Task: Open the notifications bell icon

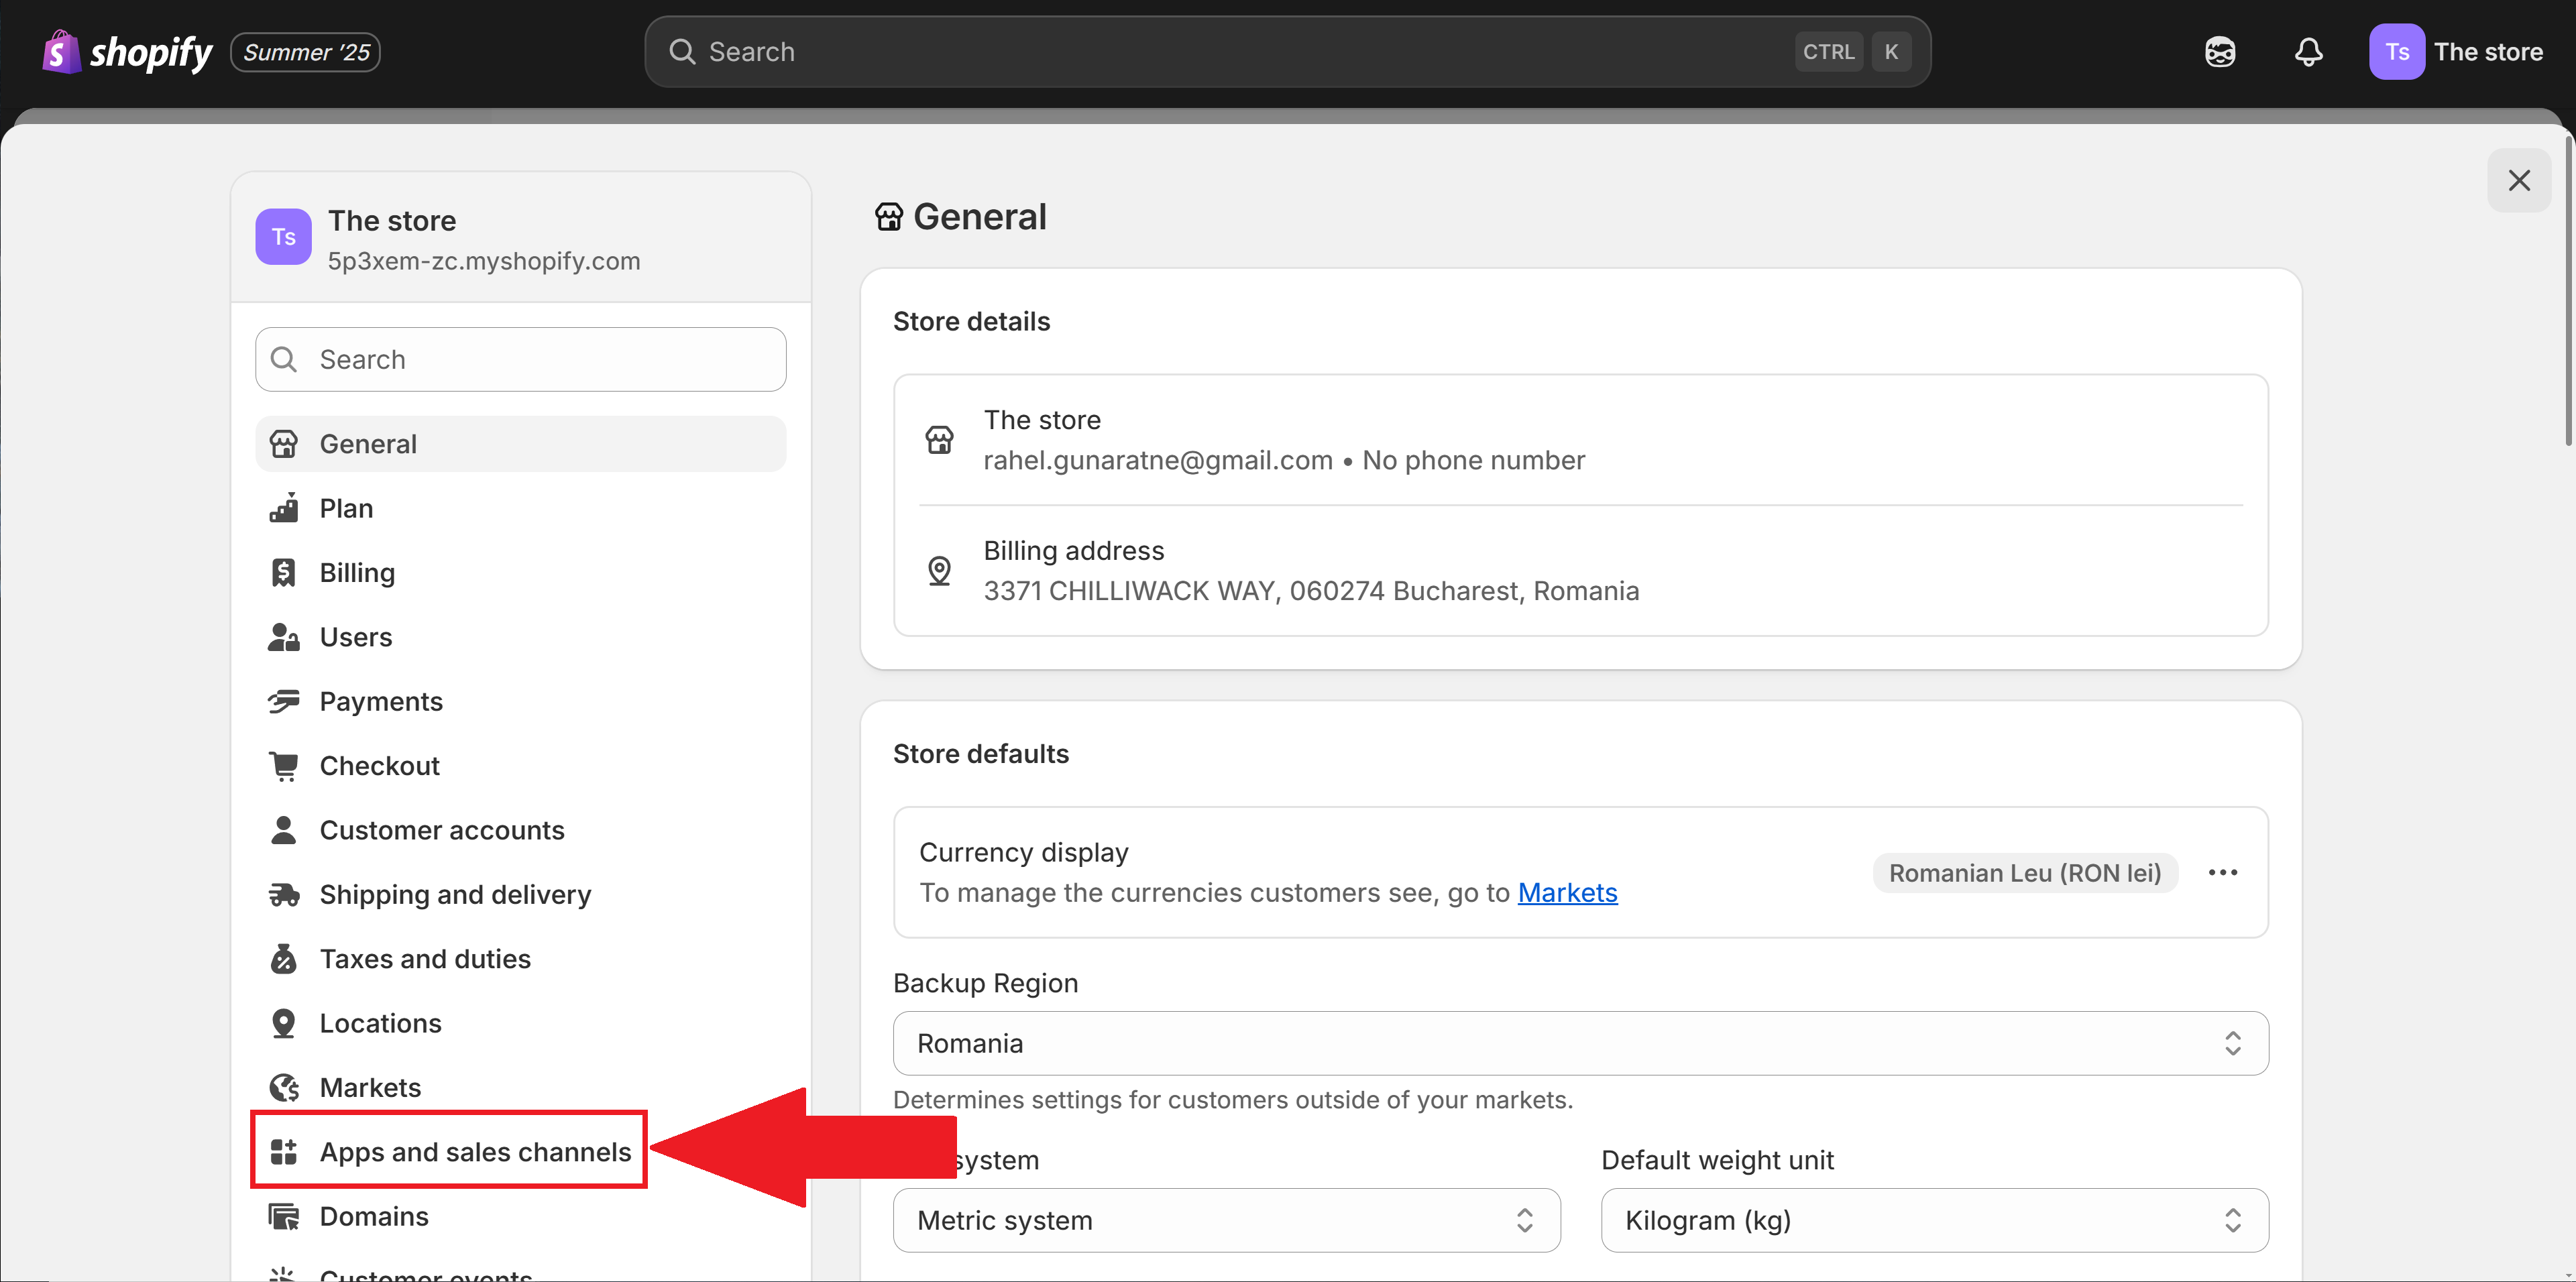Action: [2308, 51]
